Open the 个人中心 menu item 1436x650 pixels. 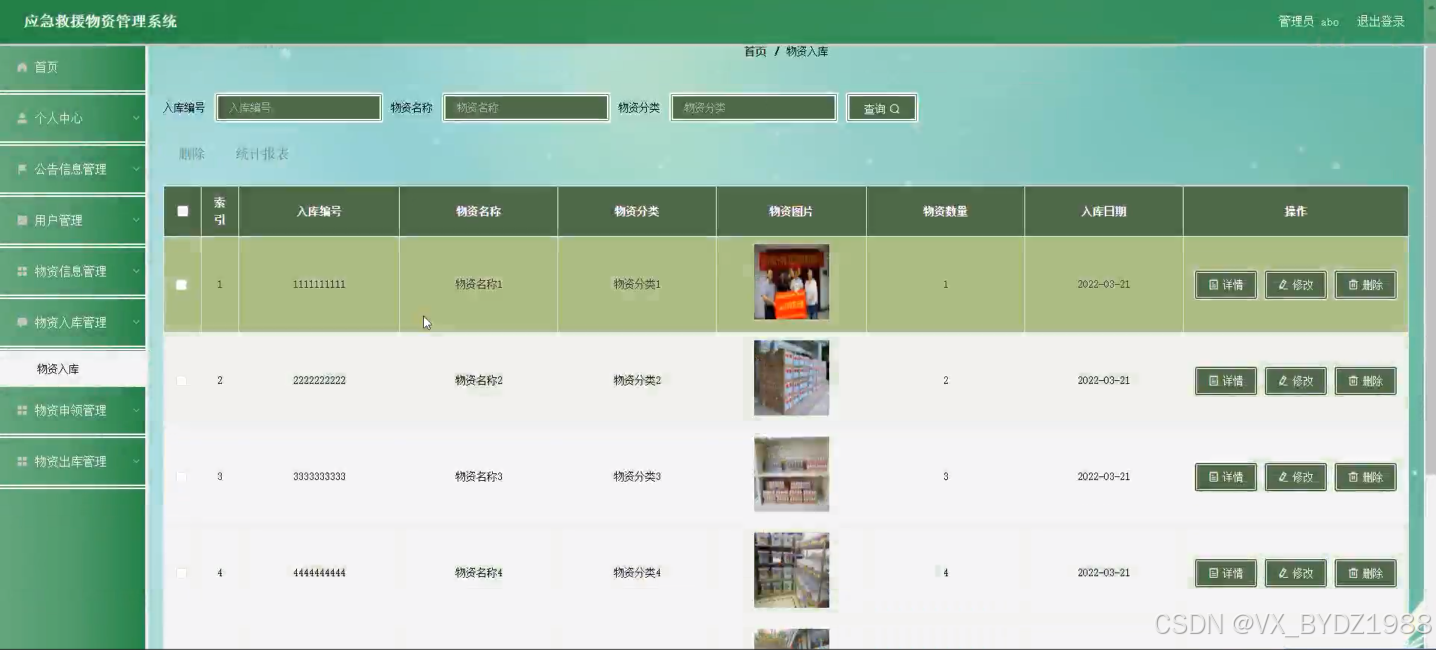(x=73, y=118)
